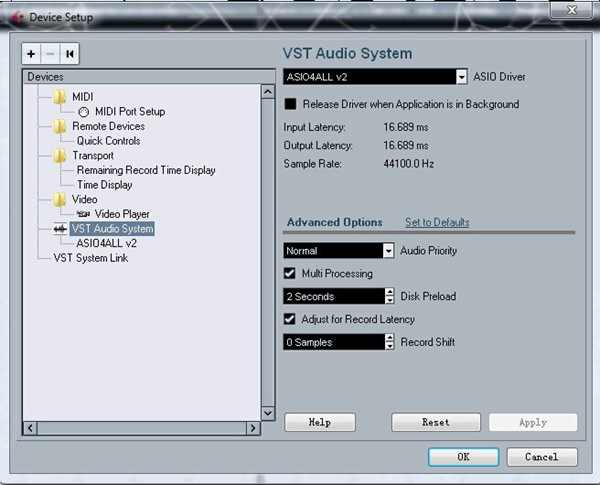Click the Set to Defaults link
600x485 pixels.
click(437, 222)
